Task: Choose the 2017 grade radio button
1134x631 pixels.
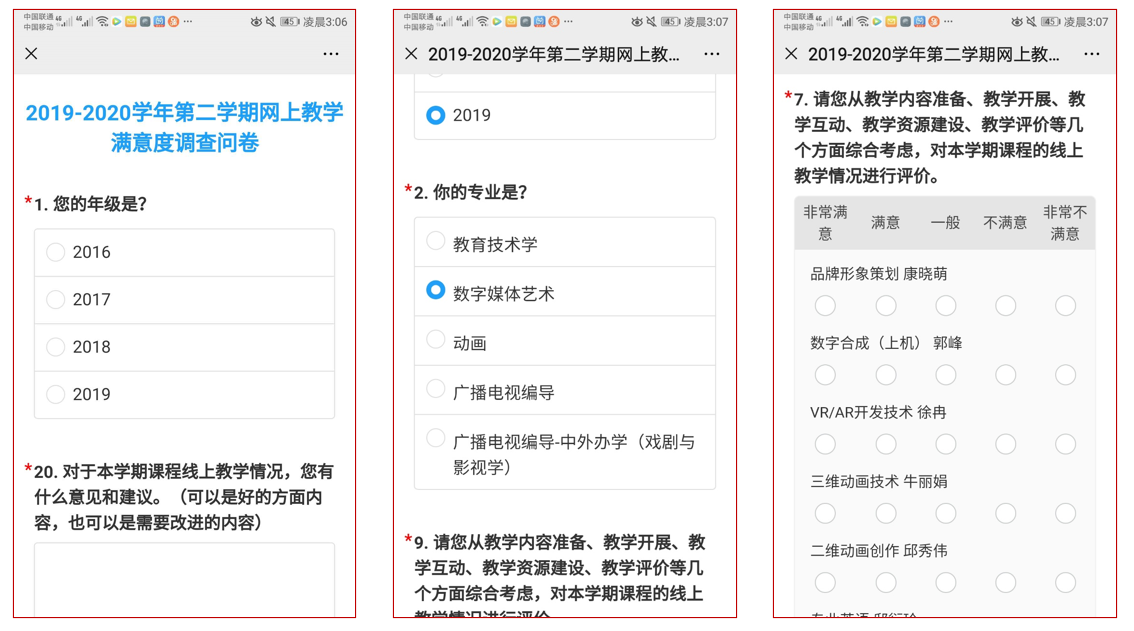Action: (x=56, y=299)
